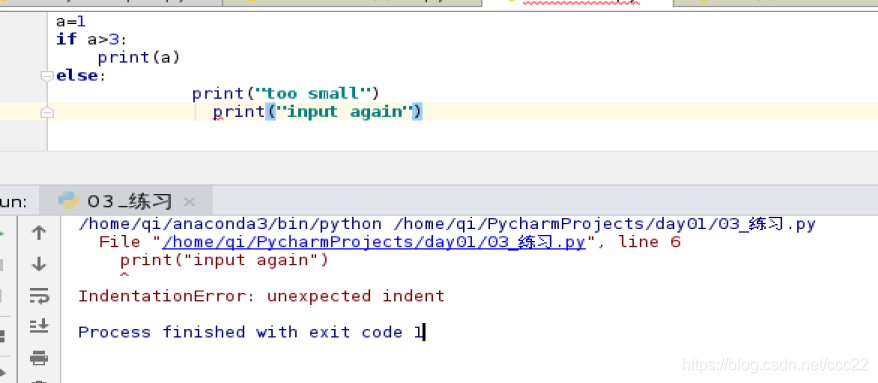
Task: Click the Python icon on run tab
Action: (68, 200)
